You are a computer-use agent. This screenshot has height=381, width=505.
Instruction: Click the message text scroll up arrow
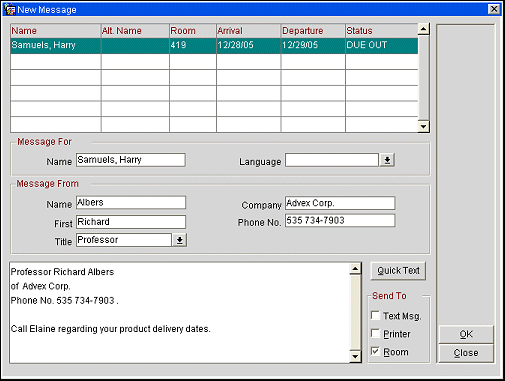coord(355,269)
